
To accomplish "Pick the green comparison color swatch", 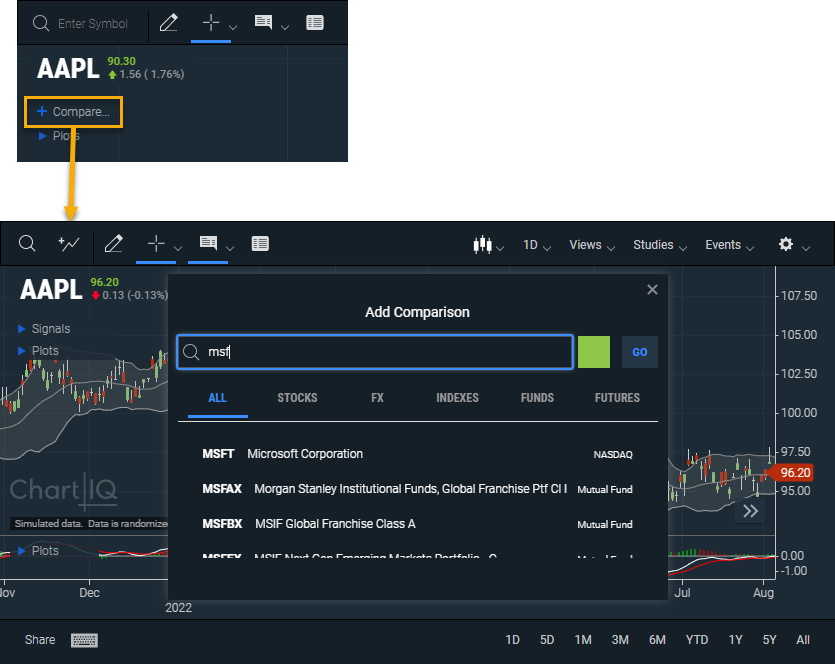I will (594, 352).
